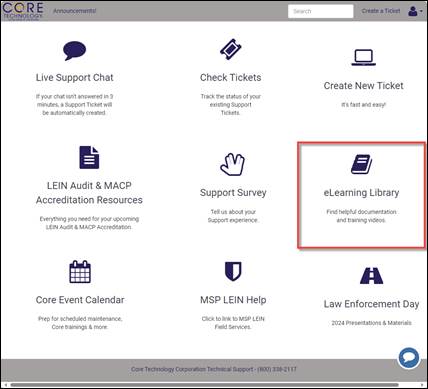Click 'Everything you need for your upcoming LEIN Audit' text

[x=89, y=223]
